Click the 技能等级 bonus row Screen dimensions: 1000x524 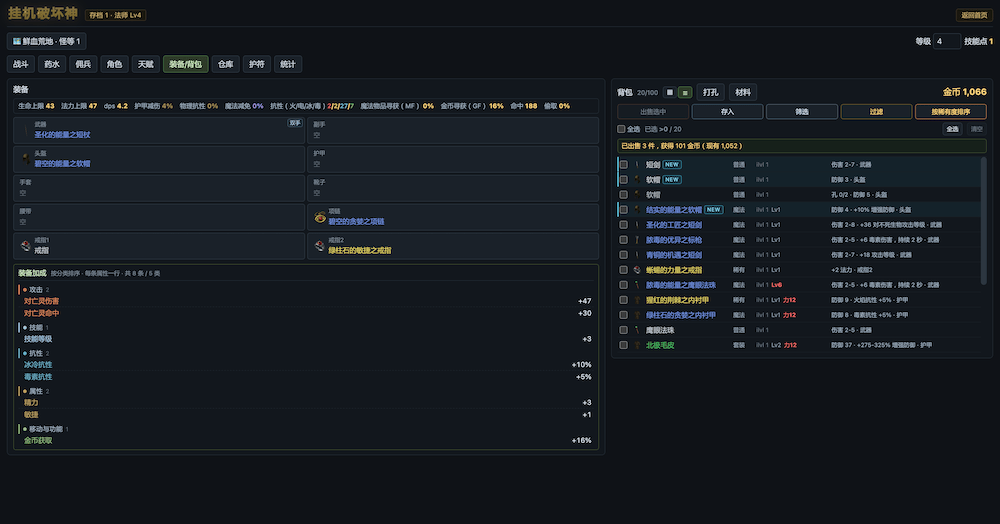[307, 339]
